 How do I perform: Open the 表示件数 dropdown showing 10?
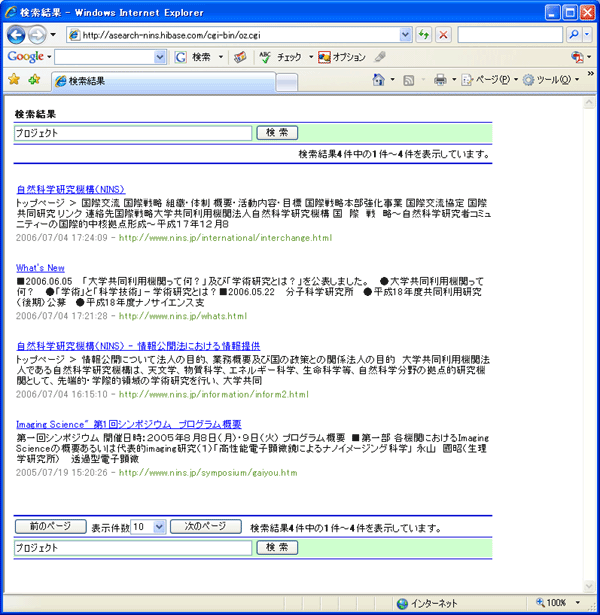tap(148, 527)
